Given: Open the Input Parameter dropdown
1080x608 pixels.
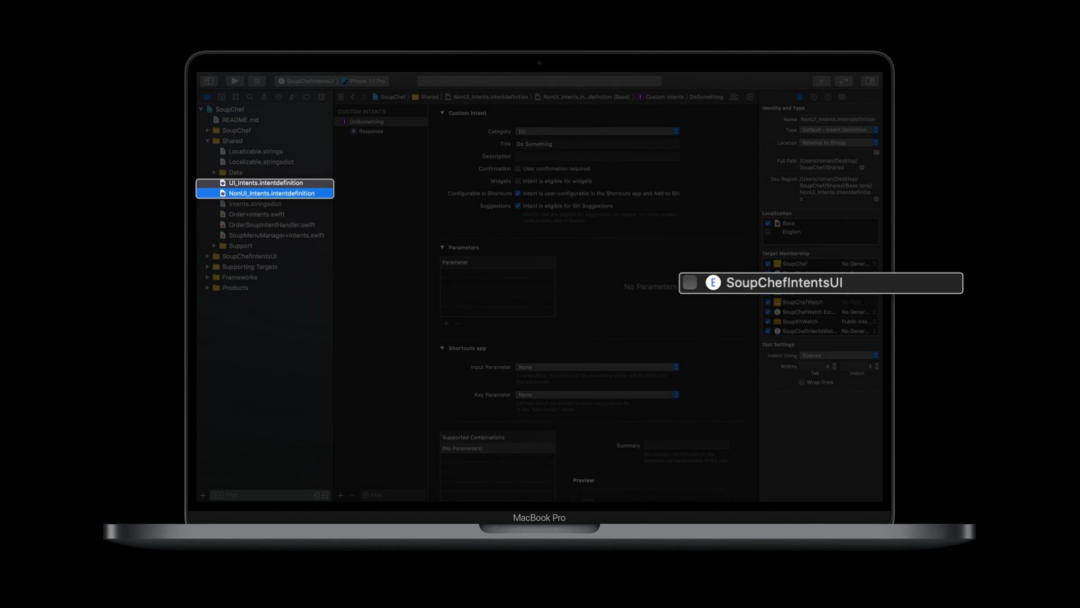Looking at the screenshot, I should (597, 367).
